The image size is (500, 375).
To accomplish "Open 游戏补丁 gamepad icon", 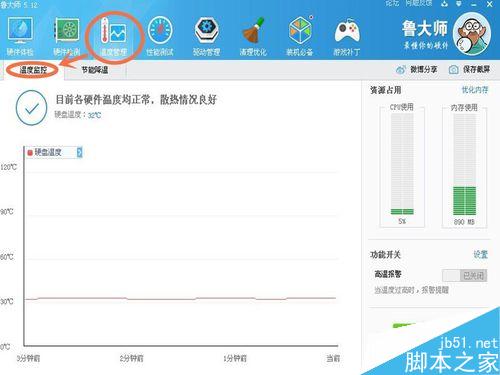I will (x=347, y=36).
